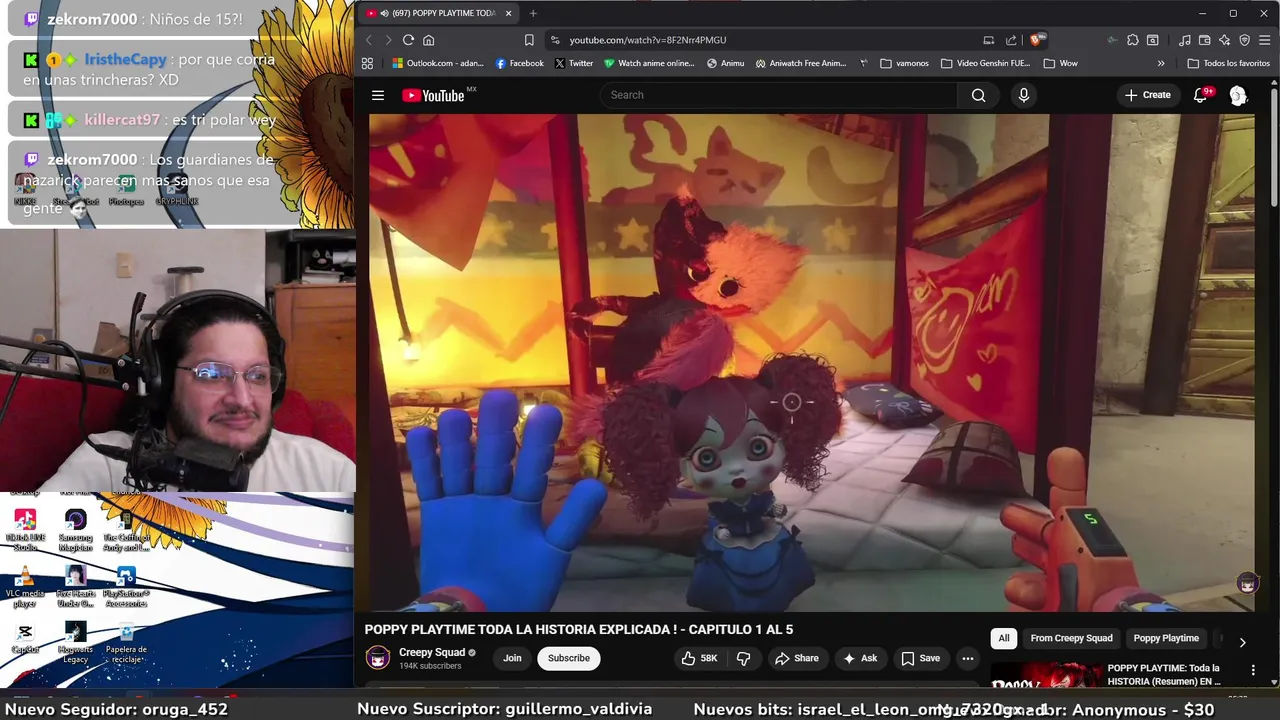Open the vamonos bookmarks folder

click(905, 63)
